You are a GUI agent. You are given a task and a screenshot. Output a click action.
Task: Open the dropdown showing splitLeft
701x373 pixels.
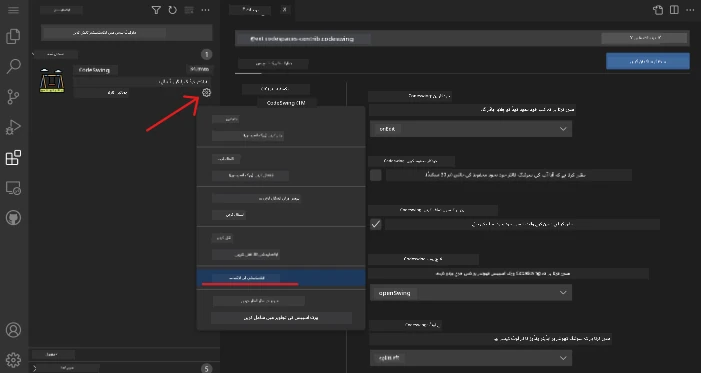click(x=471, y=358)
